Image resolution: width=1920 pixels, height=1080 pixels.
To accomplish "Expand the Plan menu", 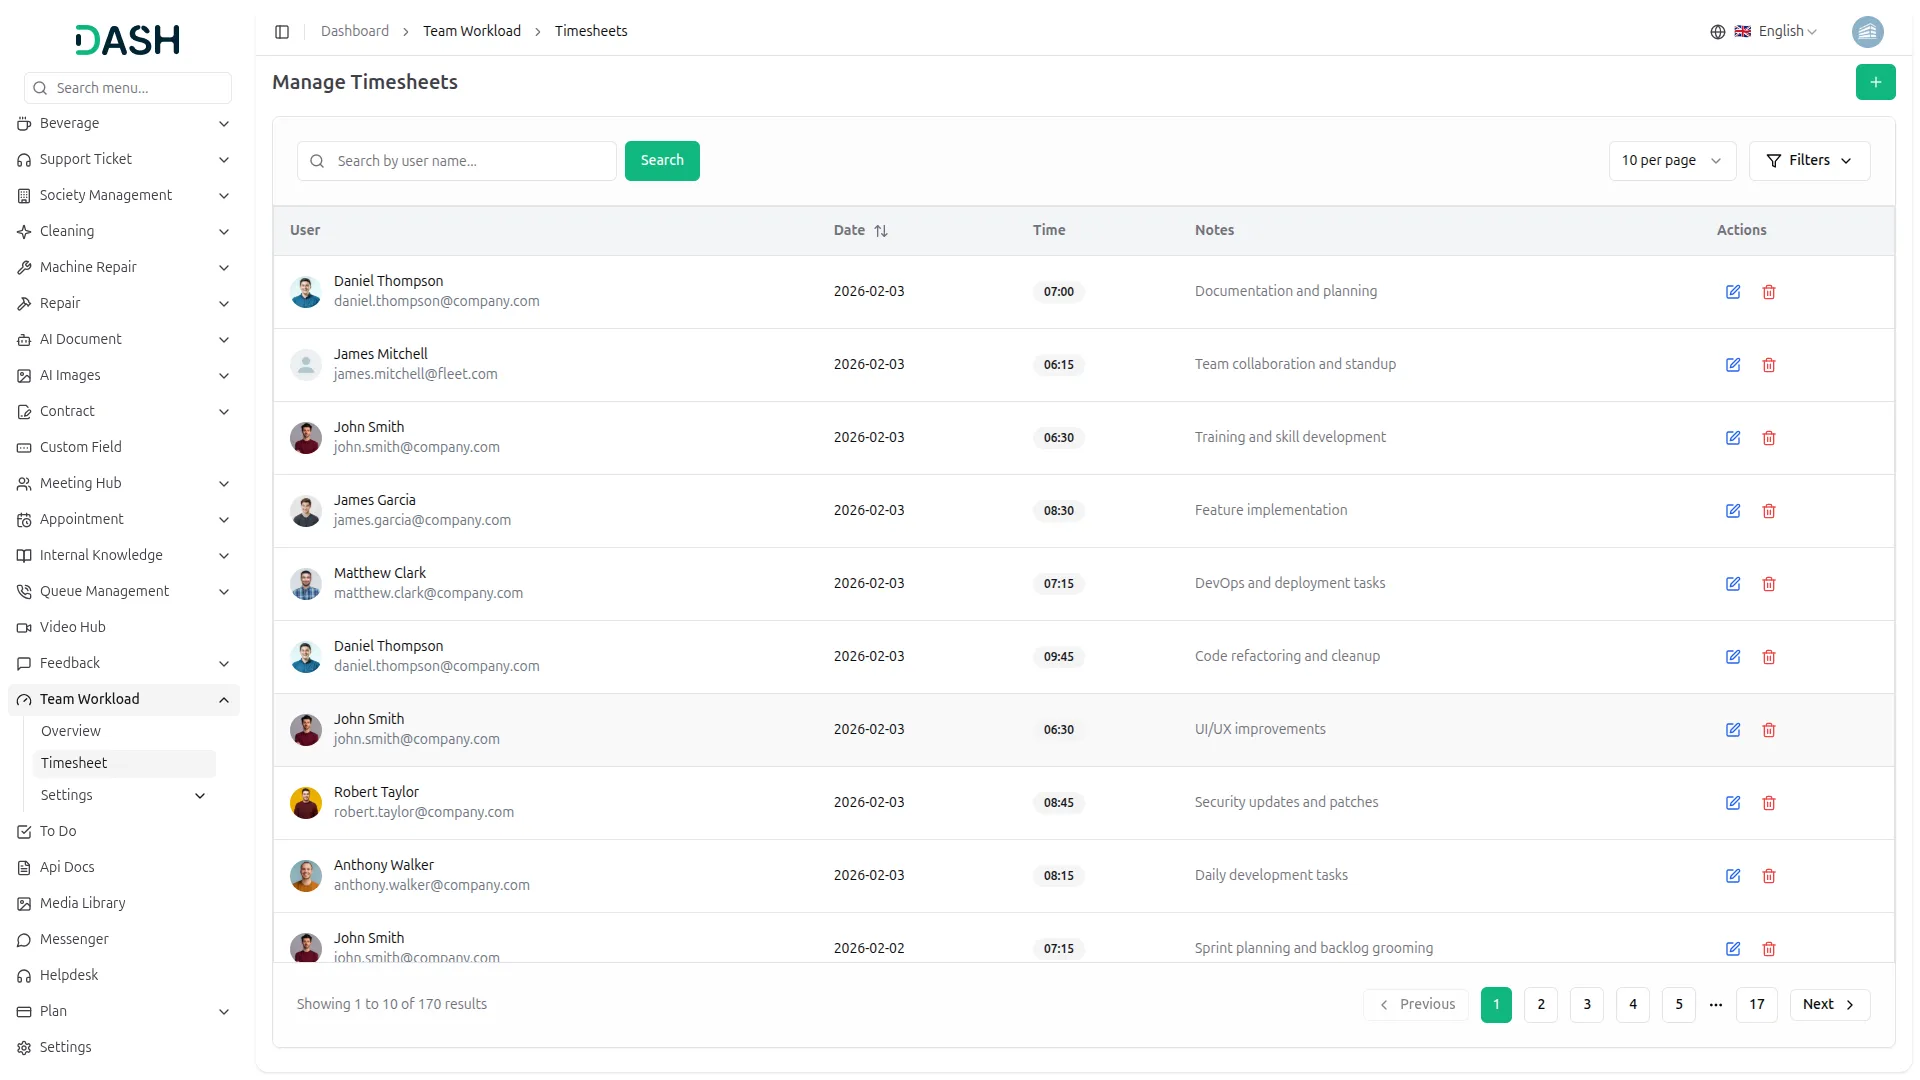I will pos(124,1012).
